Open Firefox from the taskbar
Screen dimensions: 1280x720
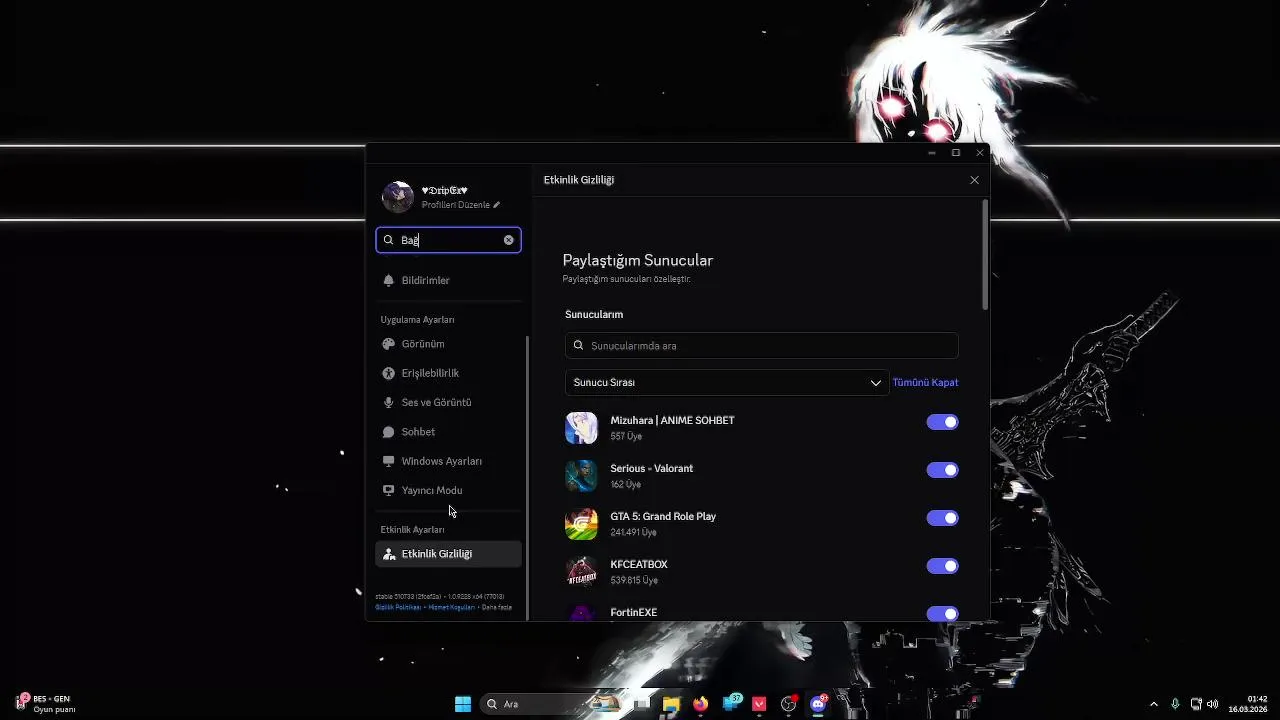[x=700, y=704]
